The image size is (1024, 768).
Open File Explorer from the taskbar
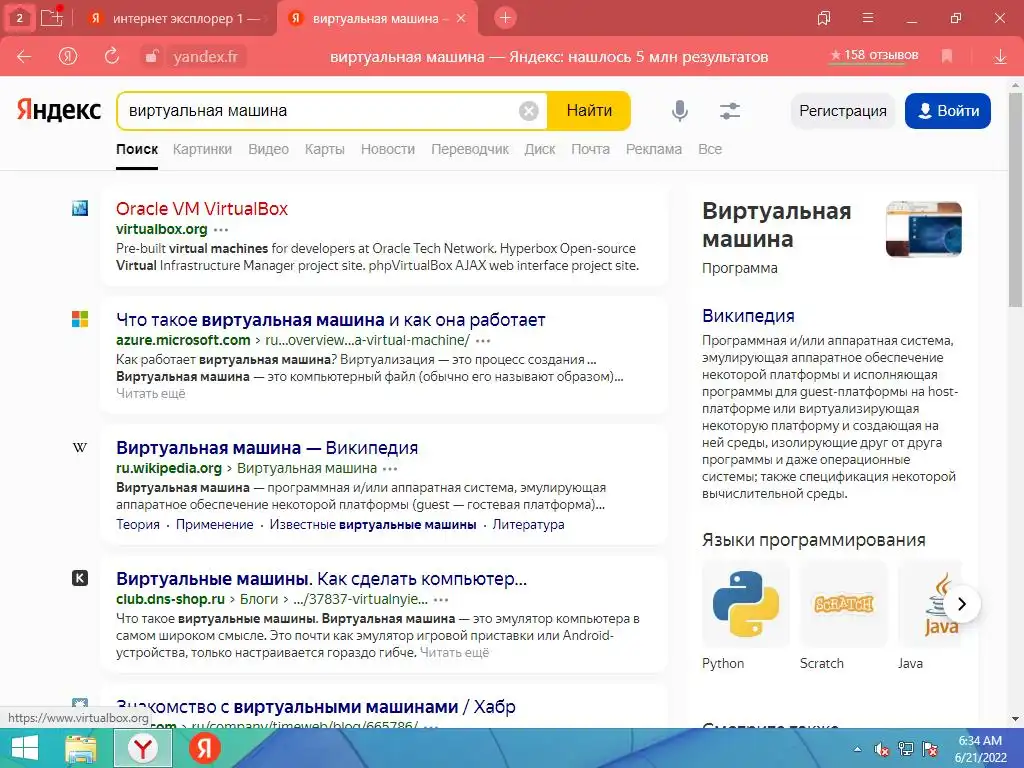pyautogui.click(x=81, y=748)
